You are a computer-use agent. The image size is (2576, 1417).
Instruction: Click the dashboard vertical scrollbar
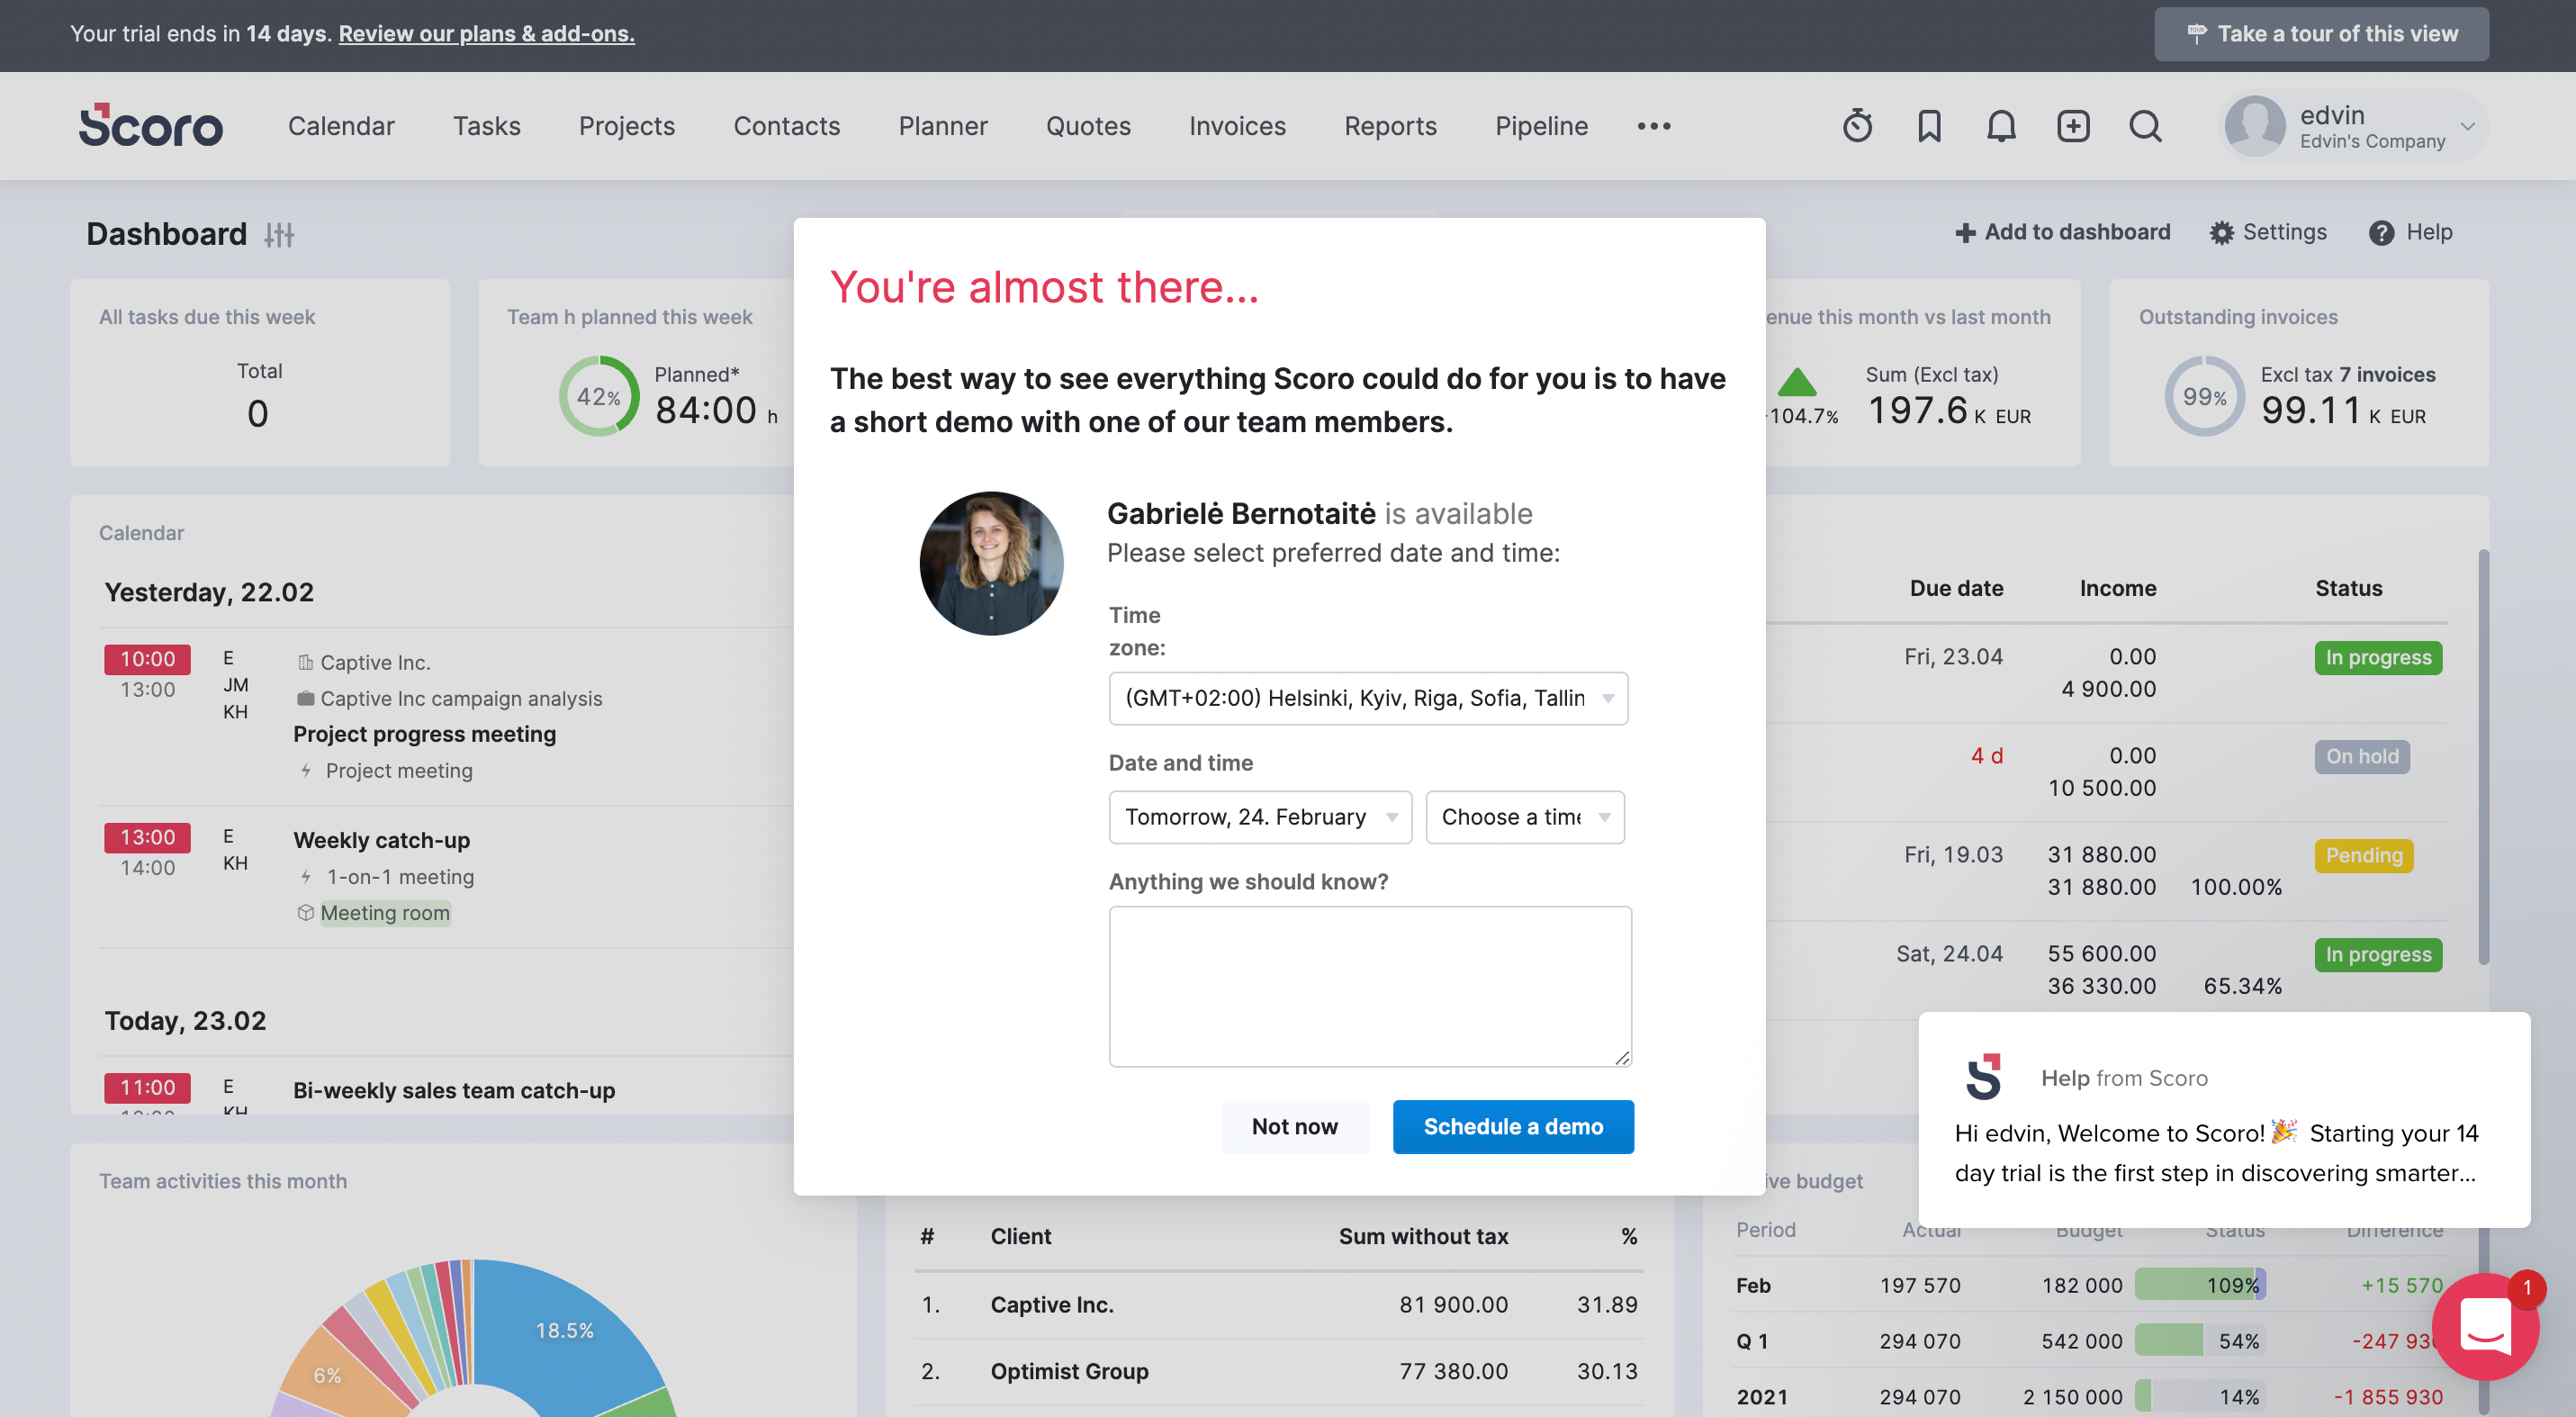[x=2482, y=756]
